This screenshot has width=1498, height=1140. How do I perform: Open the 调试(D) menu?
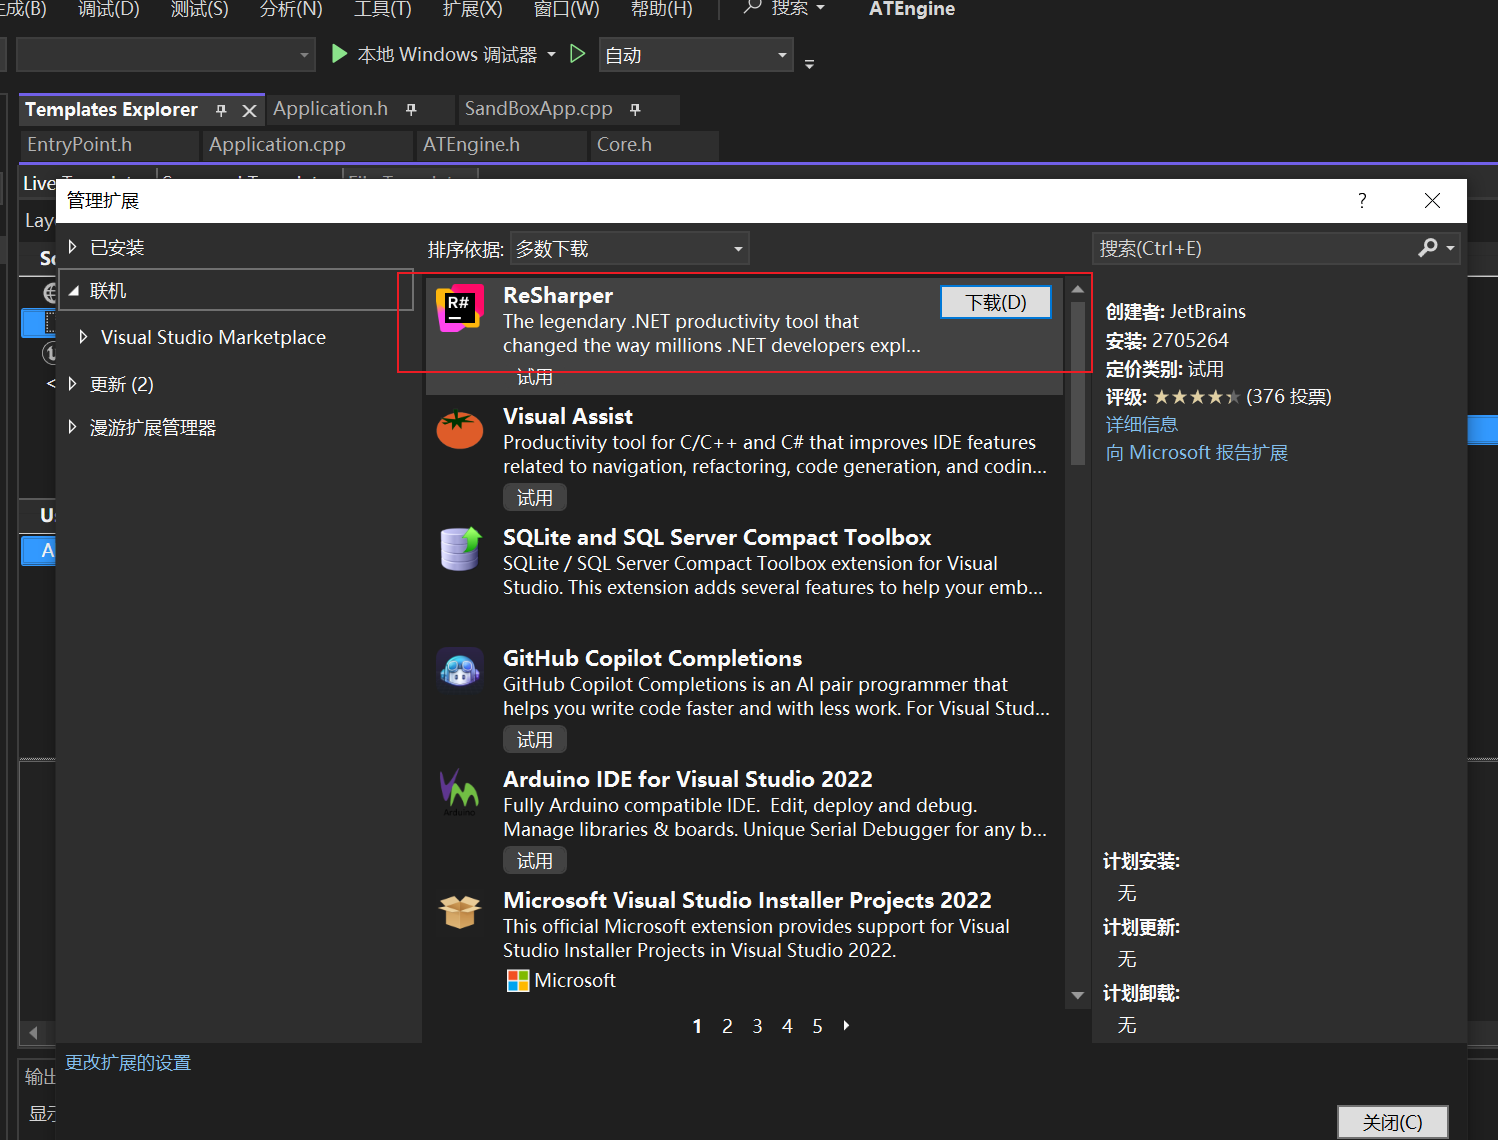pyautogui.click(x=108, y=9)
